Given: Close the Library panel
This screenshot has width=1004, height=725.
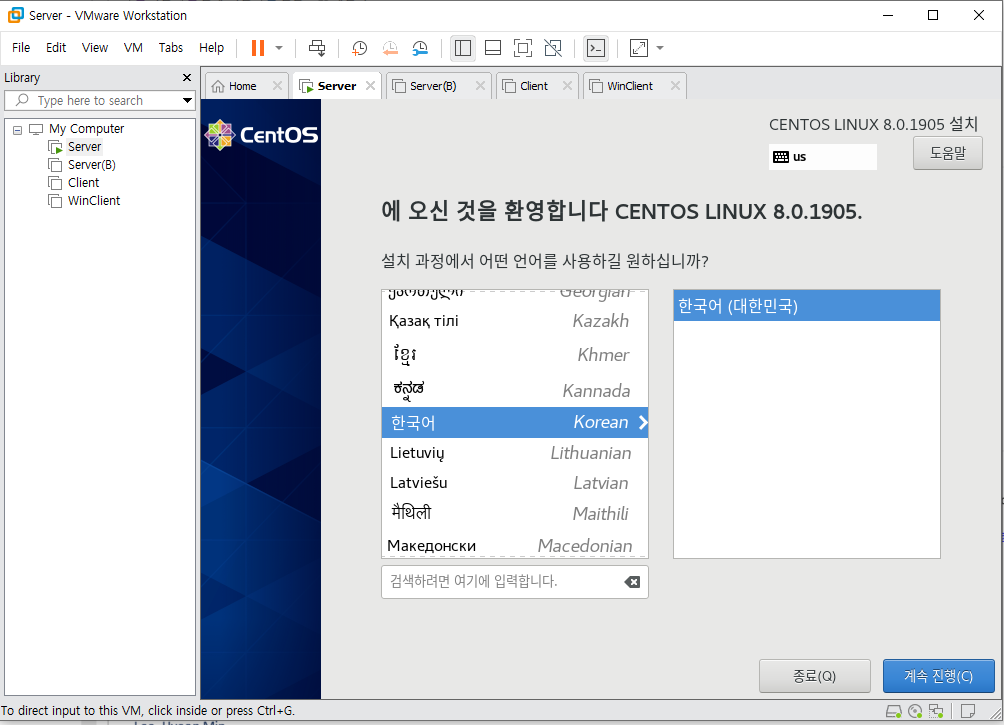Looking at the screenshot, I should pos(187,77).
